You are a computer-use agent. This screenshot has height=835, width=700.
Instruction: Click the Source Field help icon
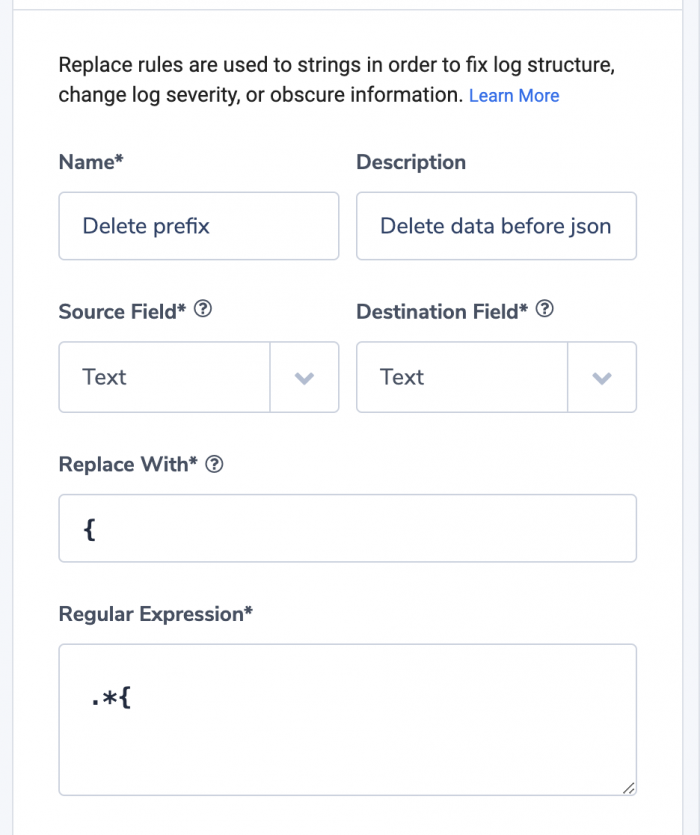[x=203, y=309]
